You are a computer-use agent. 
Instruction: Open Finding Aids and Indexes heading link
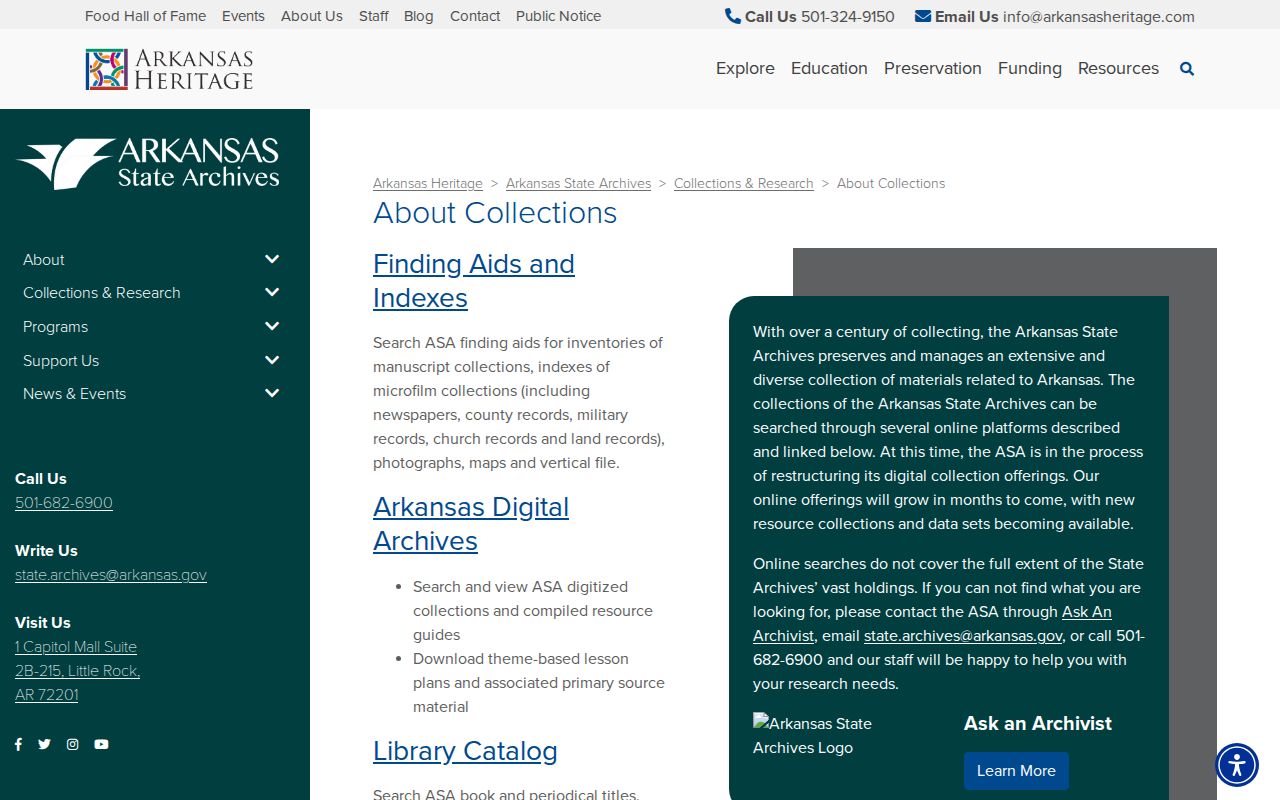pyautogui.click(x=474, y=281)
